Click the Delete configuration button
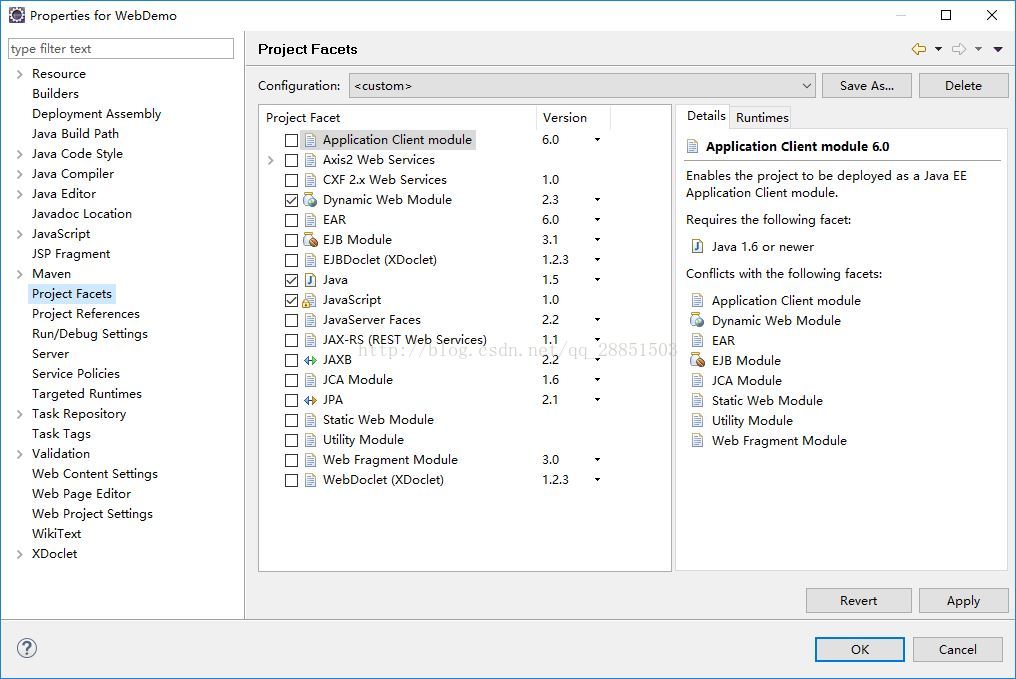1016x679 pixels. point(963,86)
